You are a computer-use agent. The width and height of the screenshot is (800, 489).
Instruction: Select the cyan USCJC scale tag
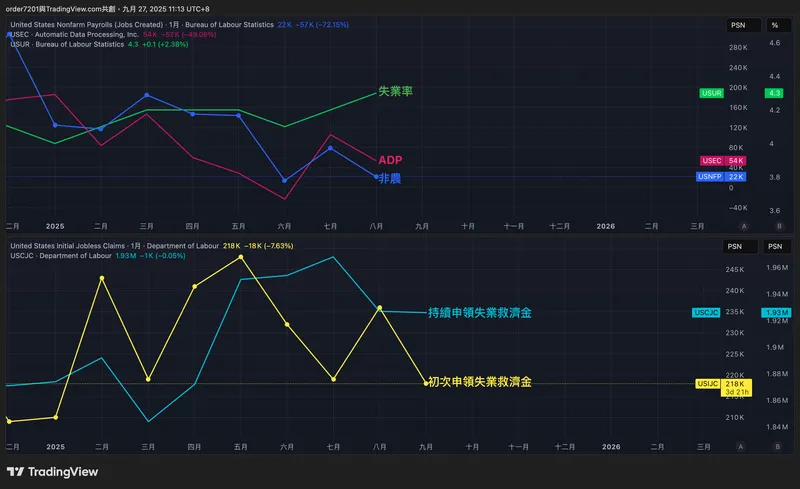click(x=706, y=313)
